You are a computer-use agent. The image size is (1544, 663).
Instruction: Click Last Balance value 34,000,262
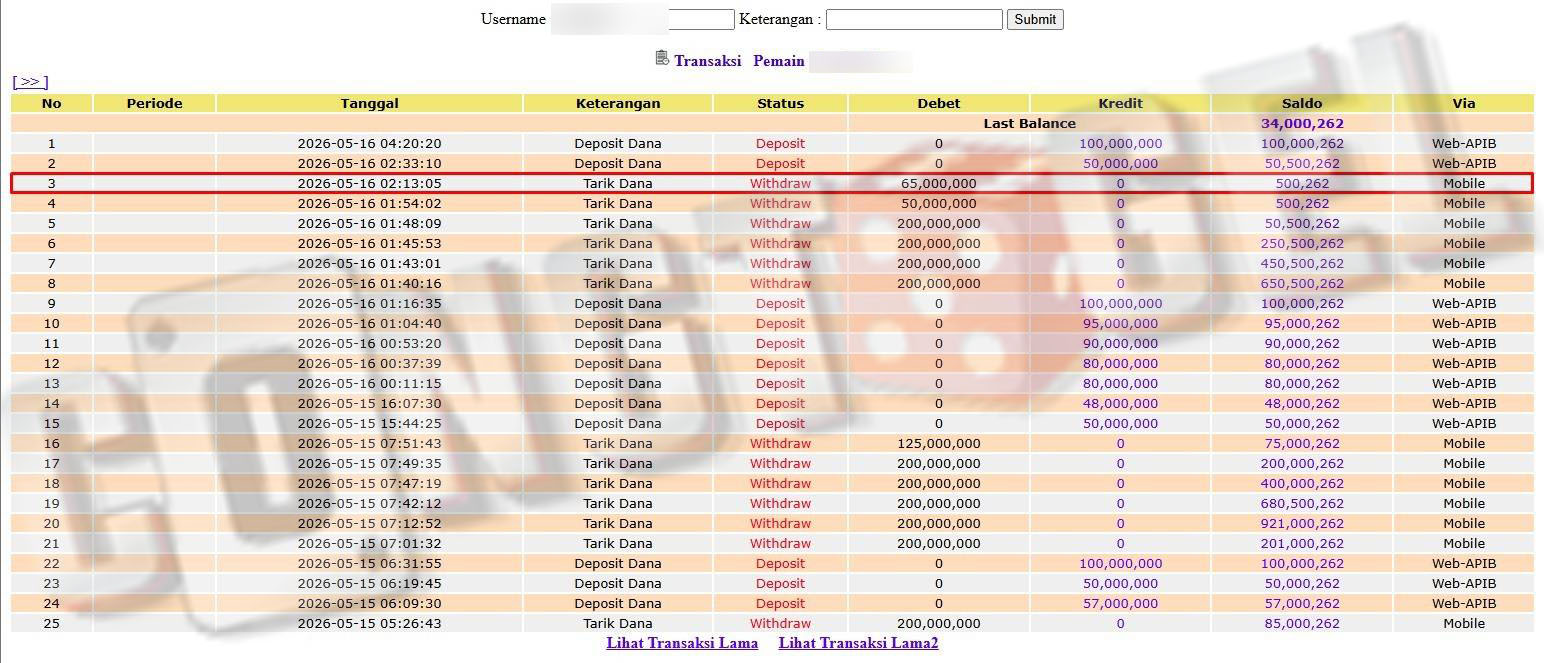[1302, 123]
